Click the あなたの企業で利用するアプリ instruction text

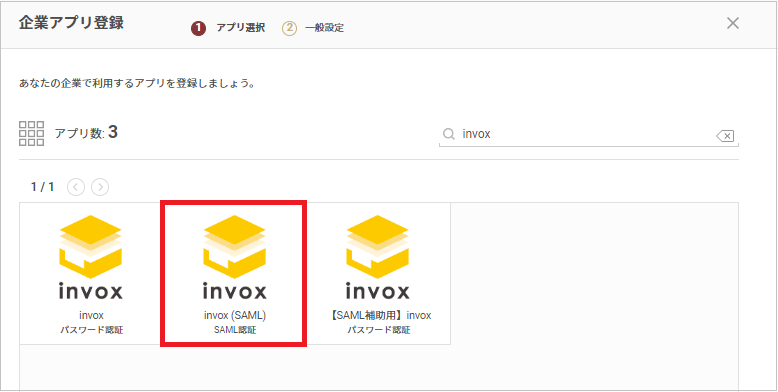pos(137,83)
